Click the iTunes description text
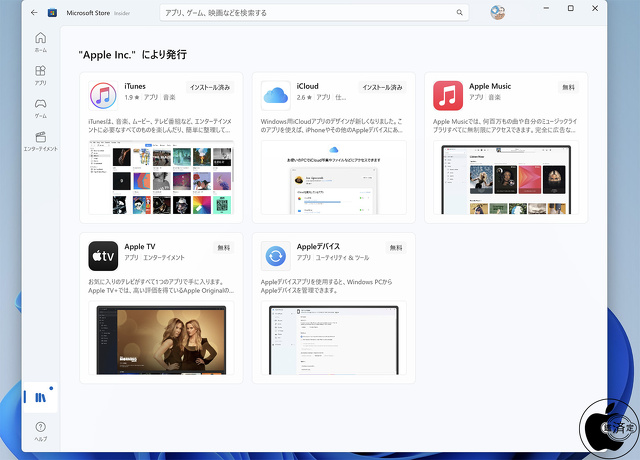The image size is (640, 460). [x=160, y=126]
